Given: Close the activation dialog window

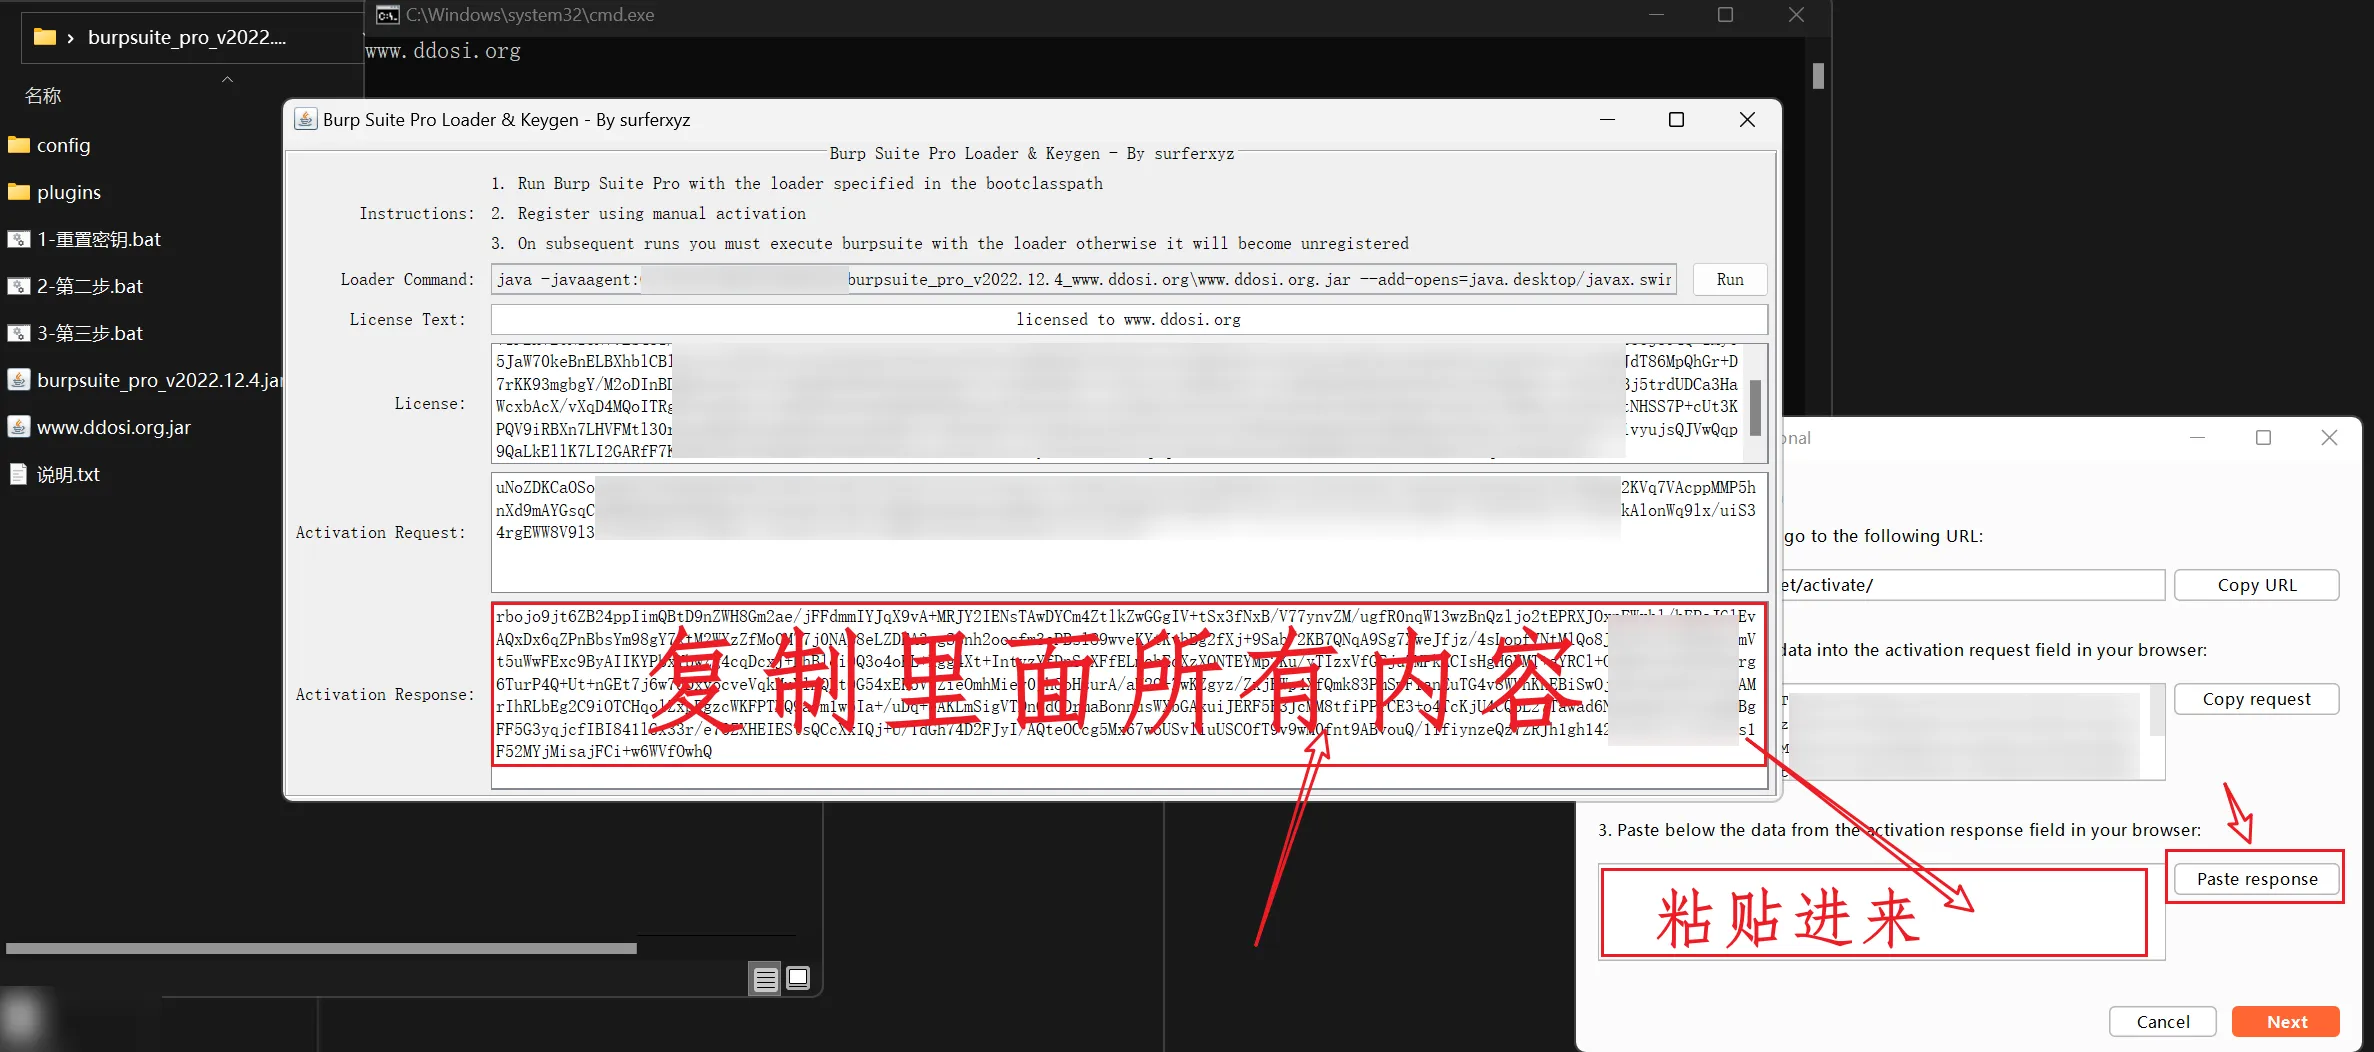Looking at the screenshot, I should pyautogui.click(x=2329, y=438).
